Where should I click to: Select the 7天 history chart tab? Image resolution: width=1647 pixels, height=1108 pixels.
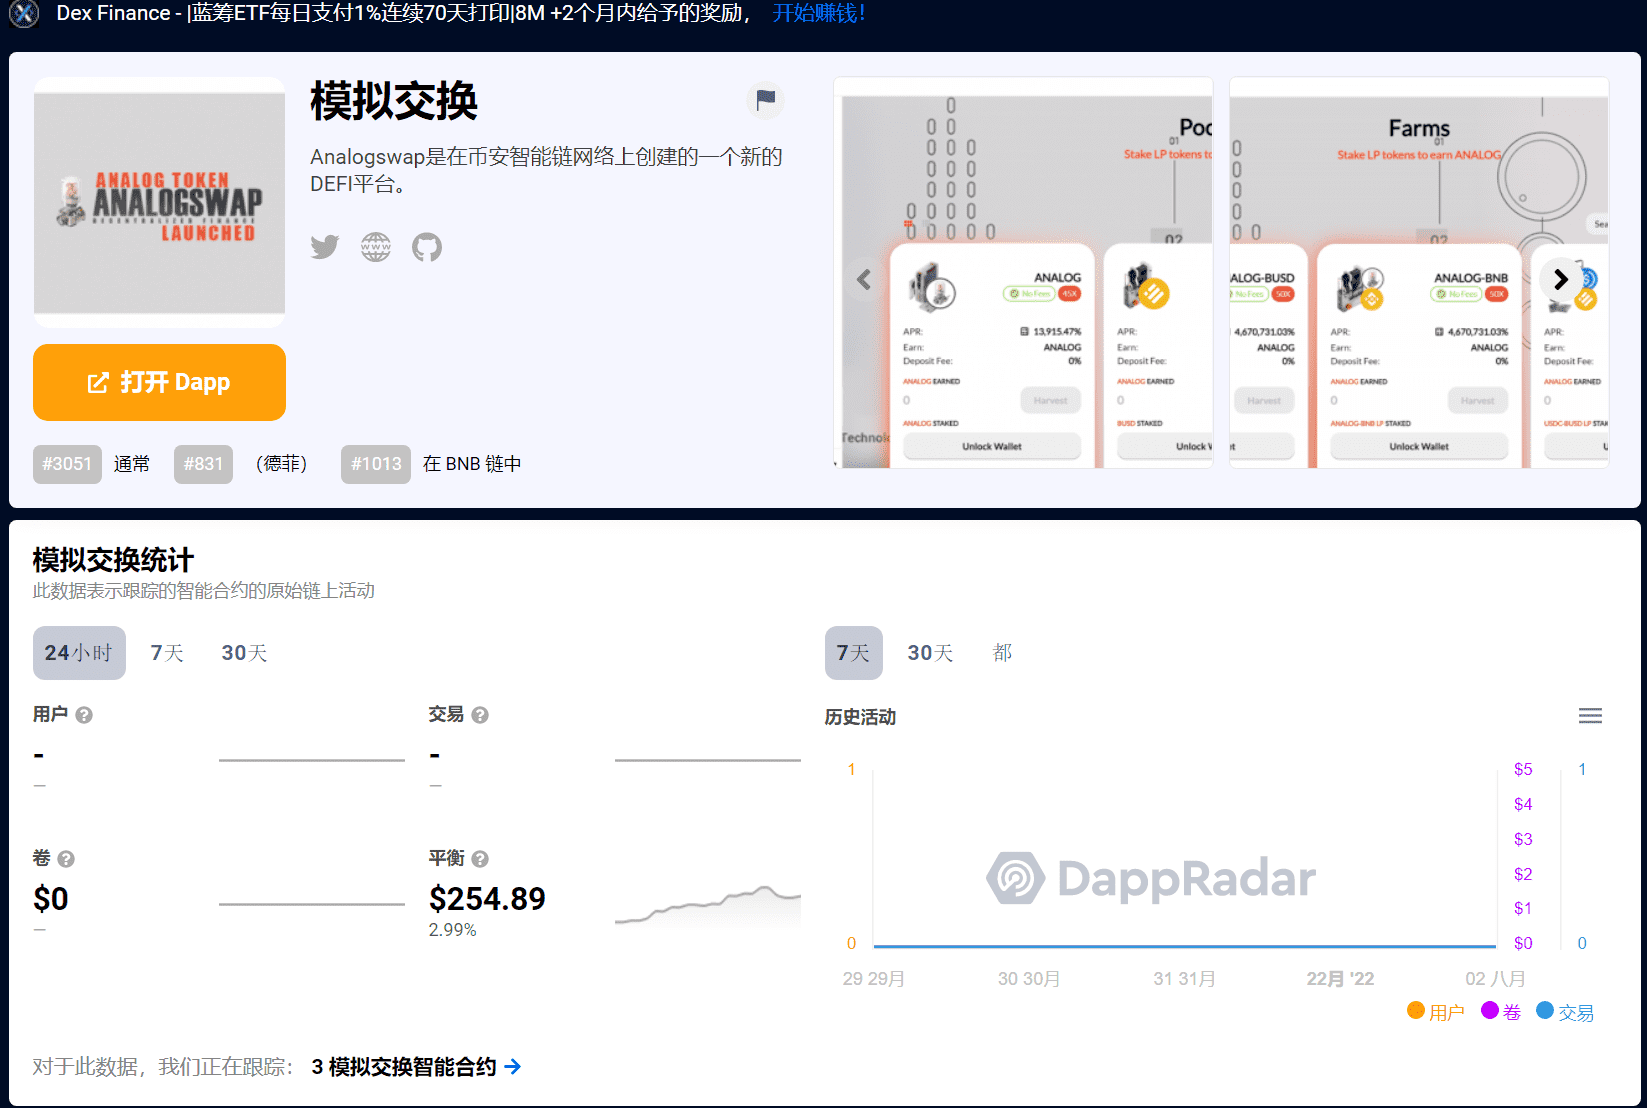853,653
